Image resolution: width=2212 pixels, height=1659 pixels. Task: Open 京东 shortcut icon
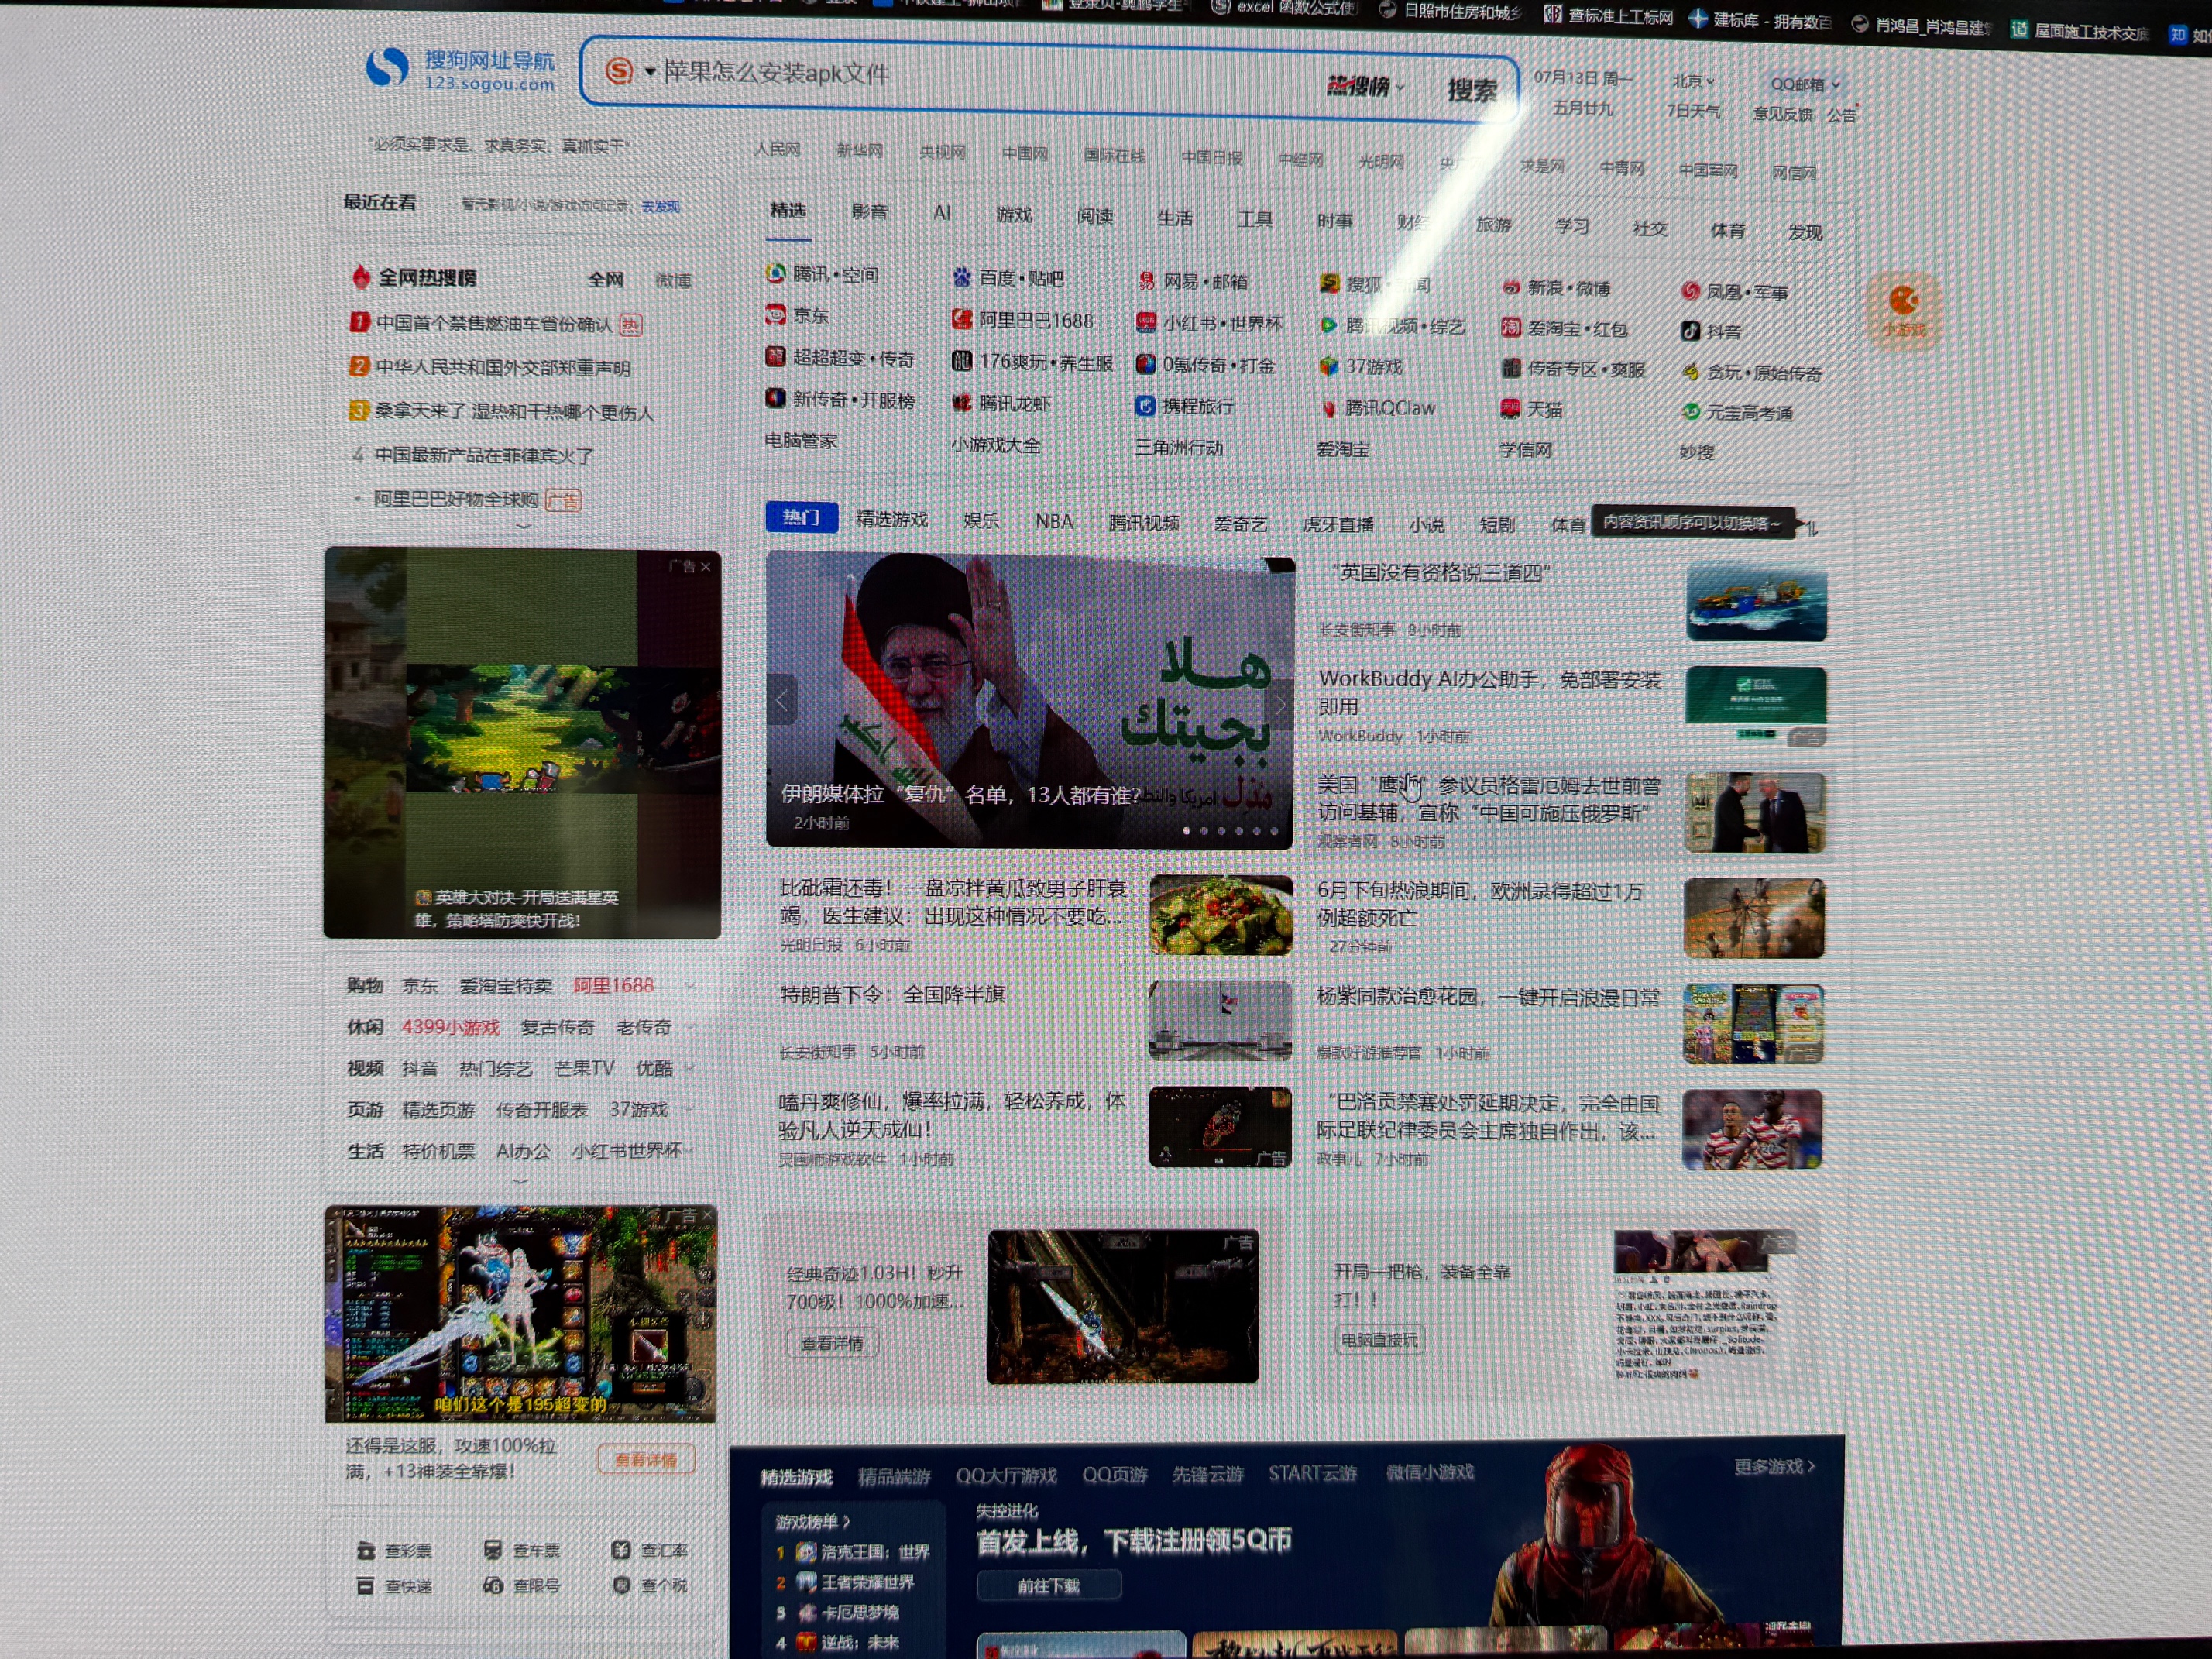(775, 315)
